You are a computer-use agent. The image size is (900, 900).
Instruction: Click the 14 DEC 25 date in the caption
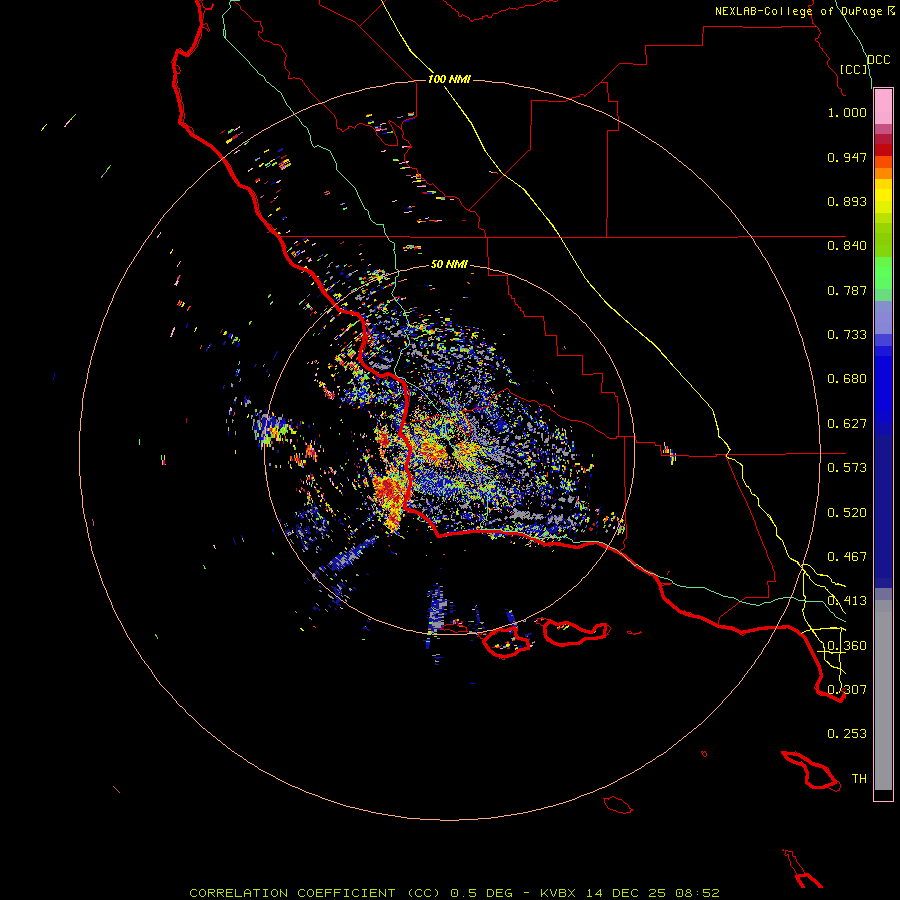point(626,893)
